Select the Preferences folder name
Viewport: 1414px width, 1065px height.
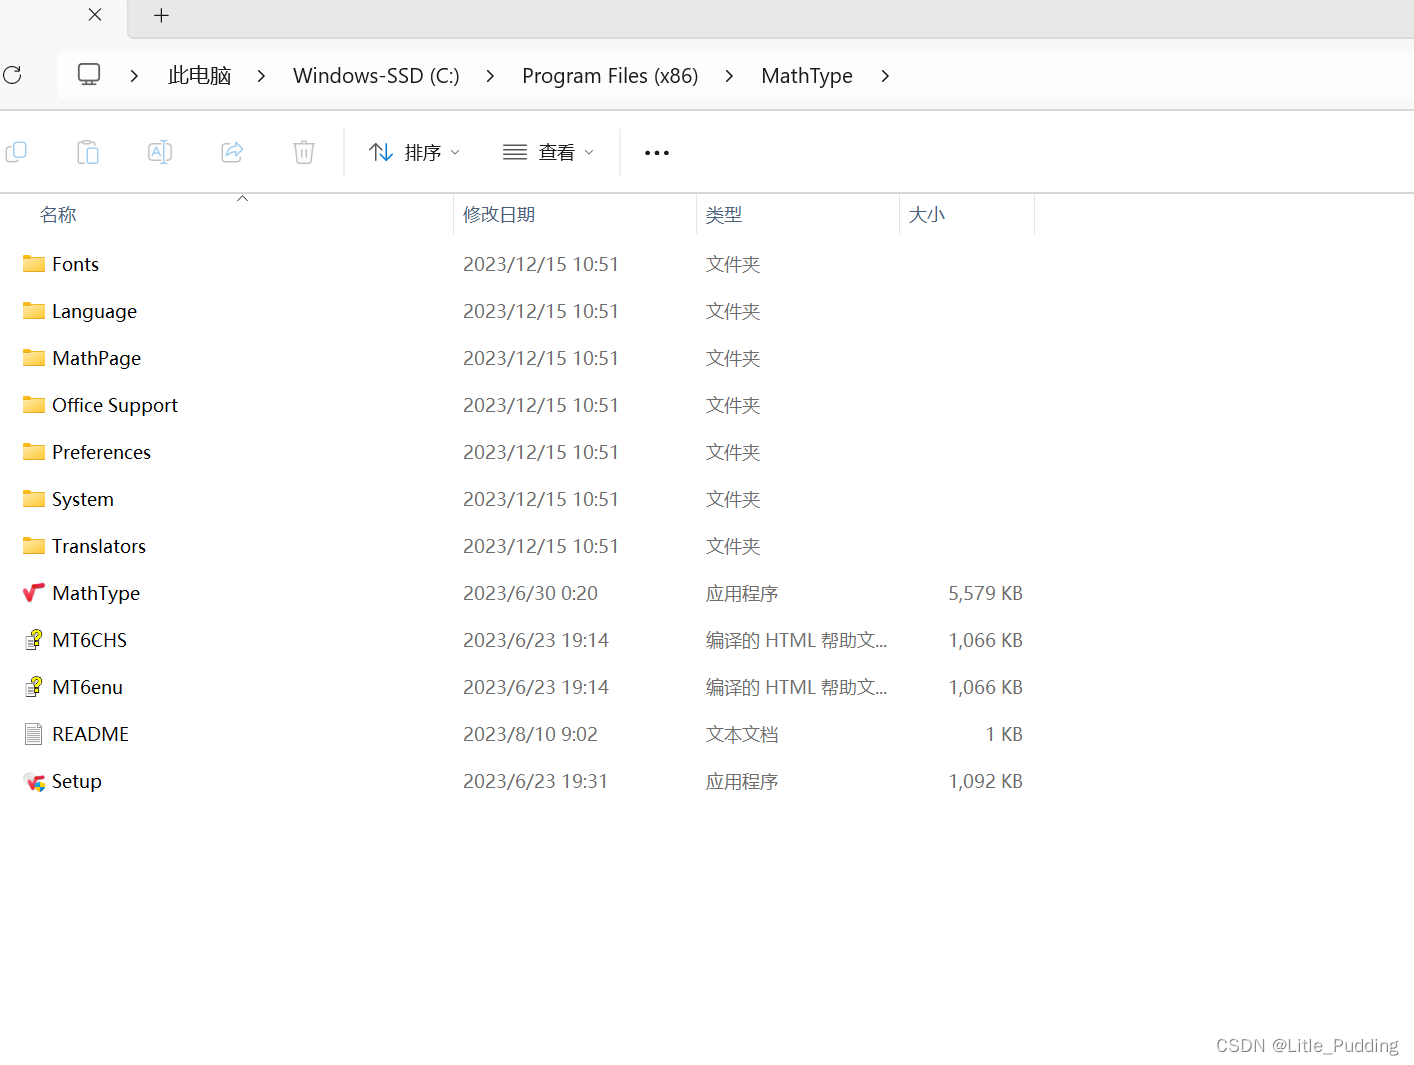(101, 452)
